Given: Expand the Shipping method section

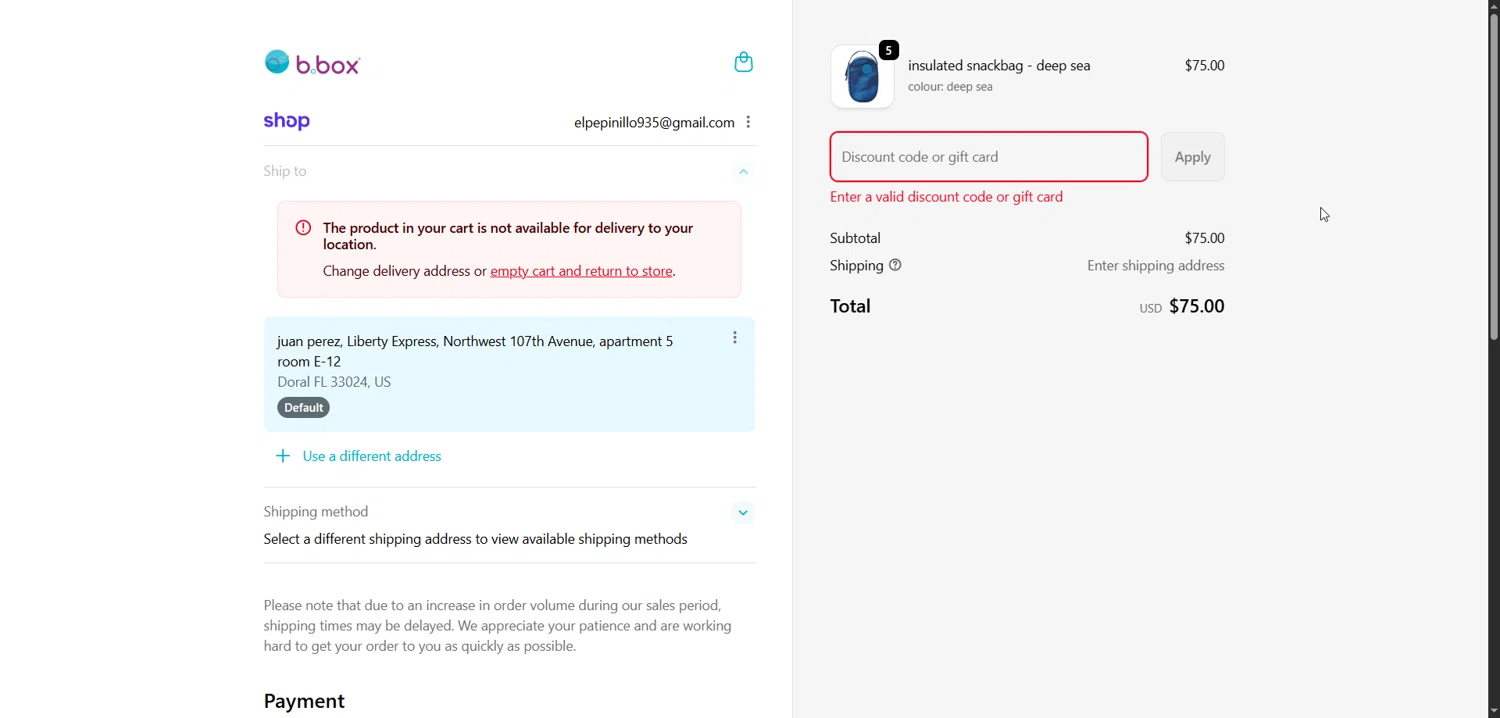Looking at the screenshot, I should click(743, 513).
